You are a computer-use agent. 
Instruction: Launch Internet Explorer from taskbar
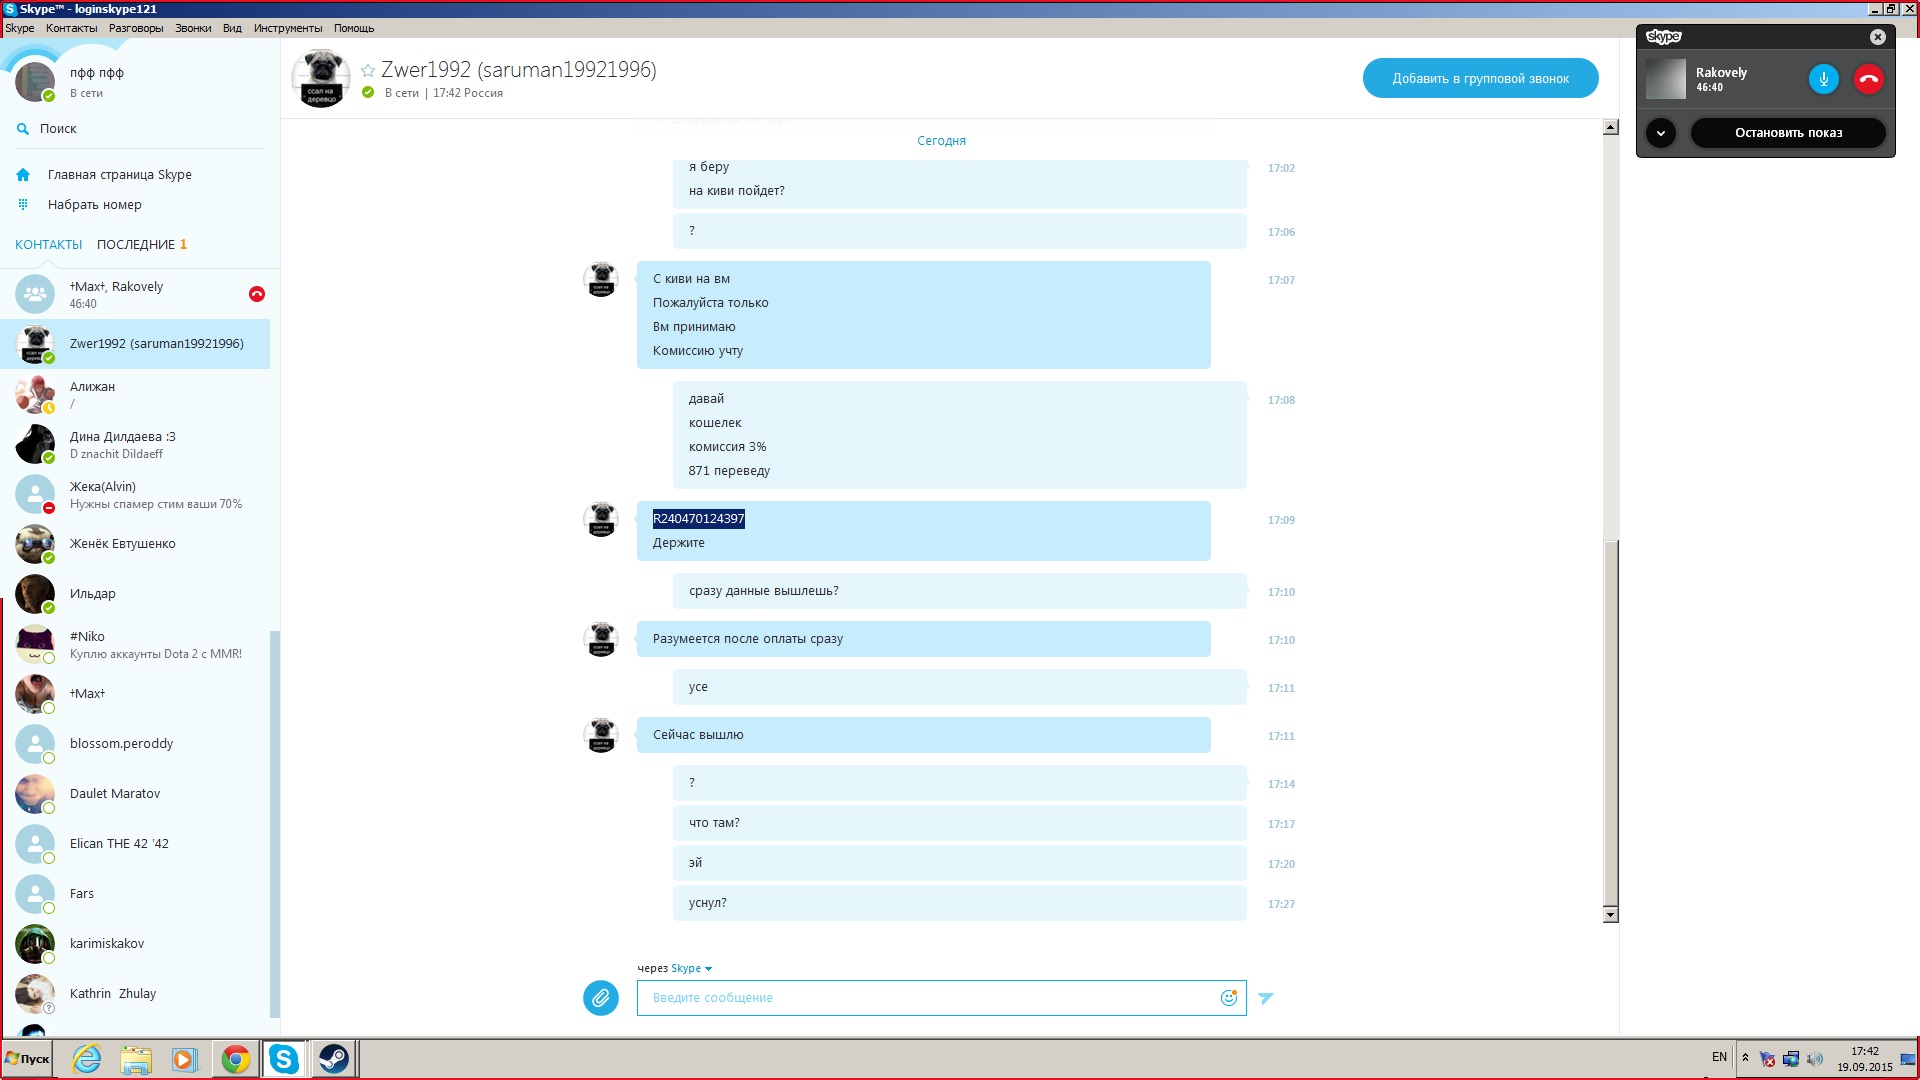[87, 1059]
